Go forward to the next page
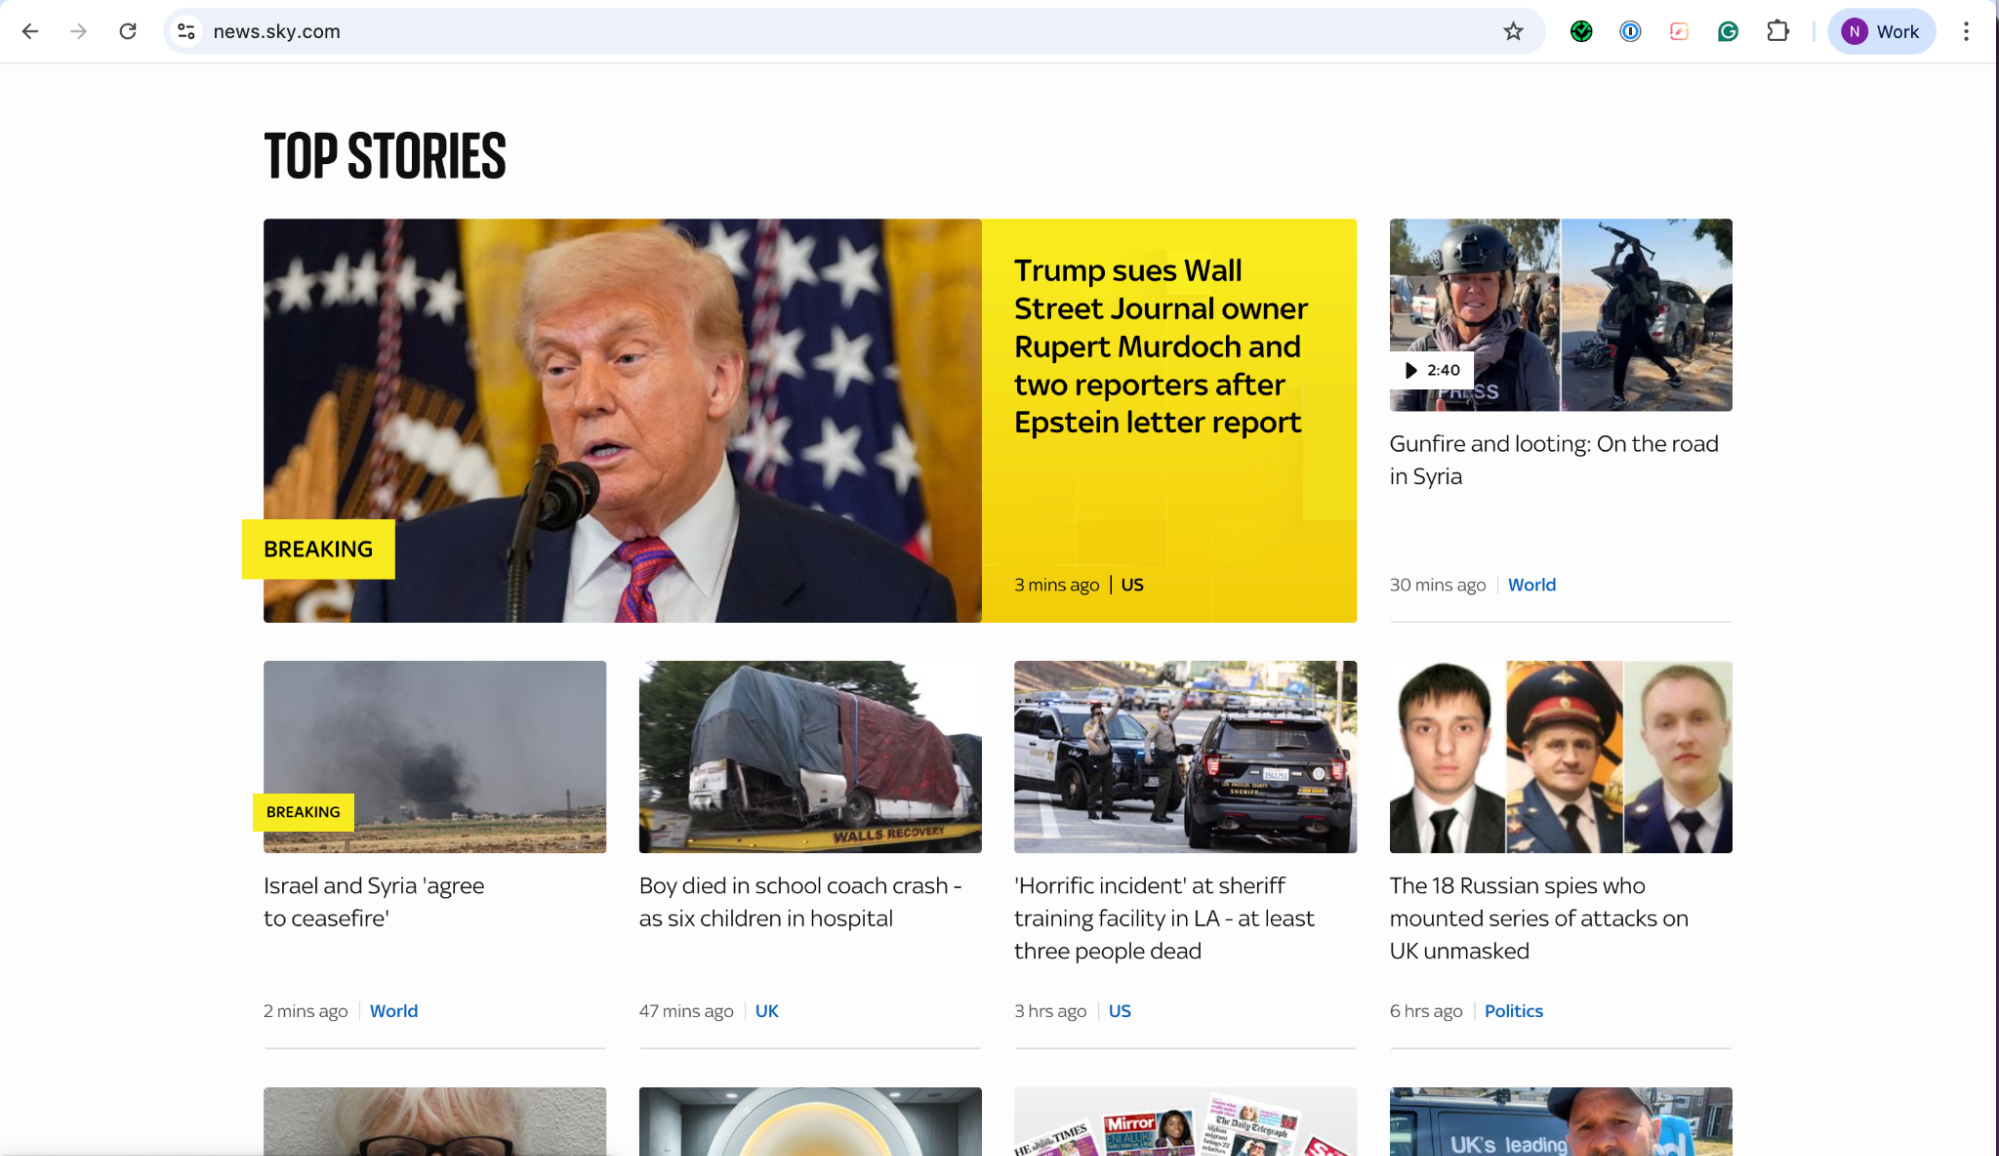The width and height of the screenshot is (1999, 1156). pyautogui.click(x=78, y=31)
